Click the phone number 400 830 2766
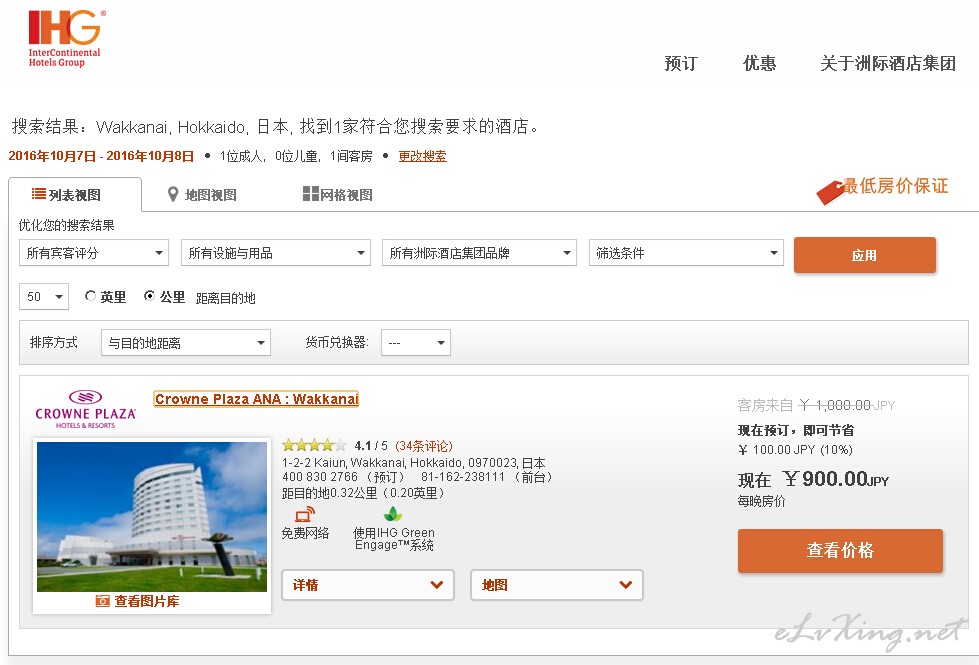 coord(320,477)
